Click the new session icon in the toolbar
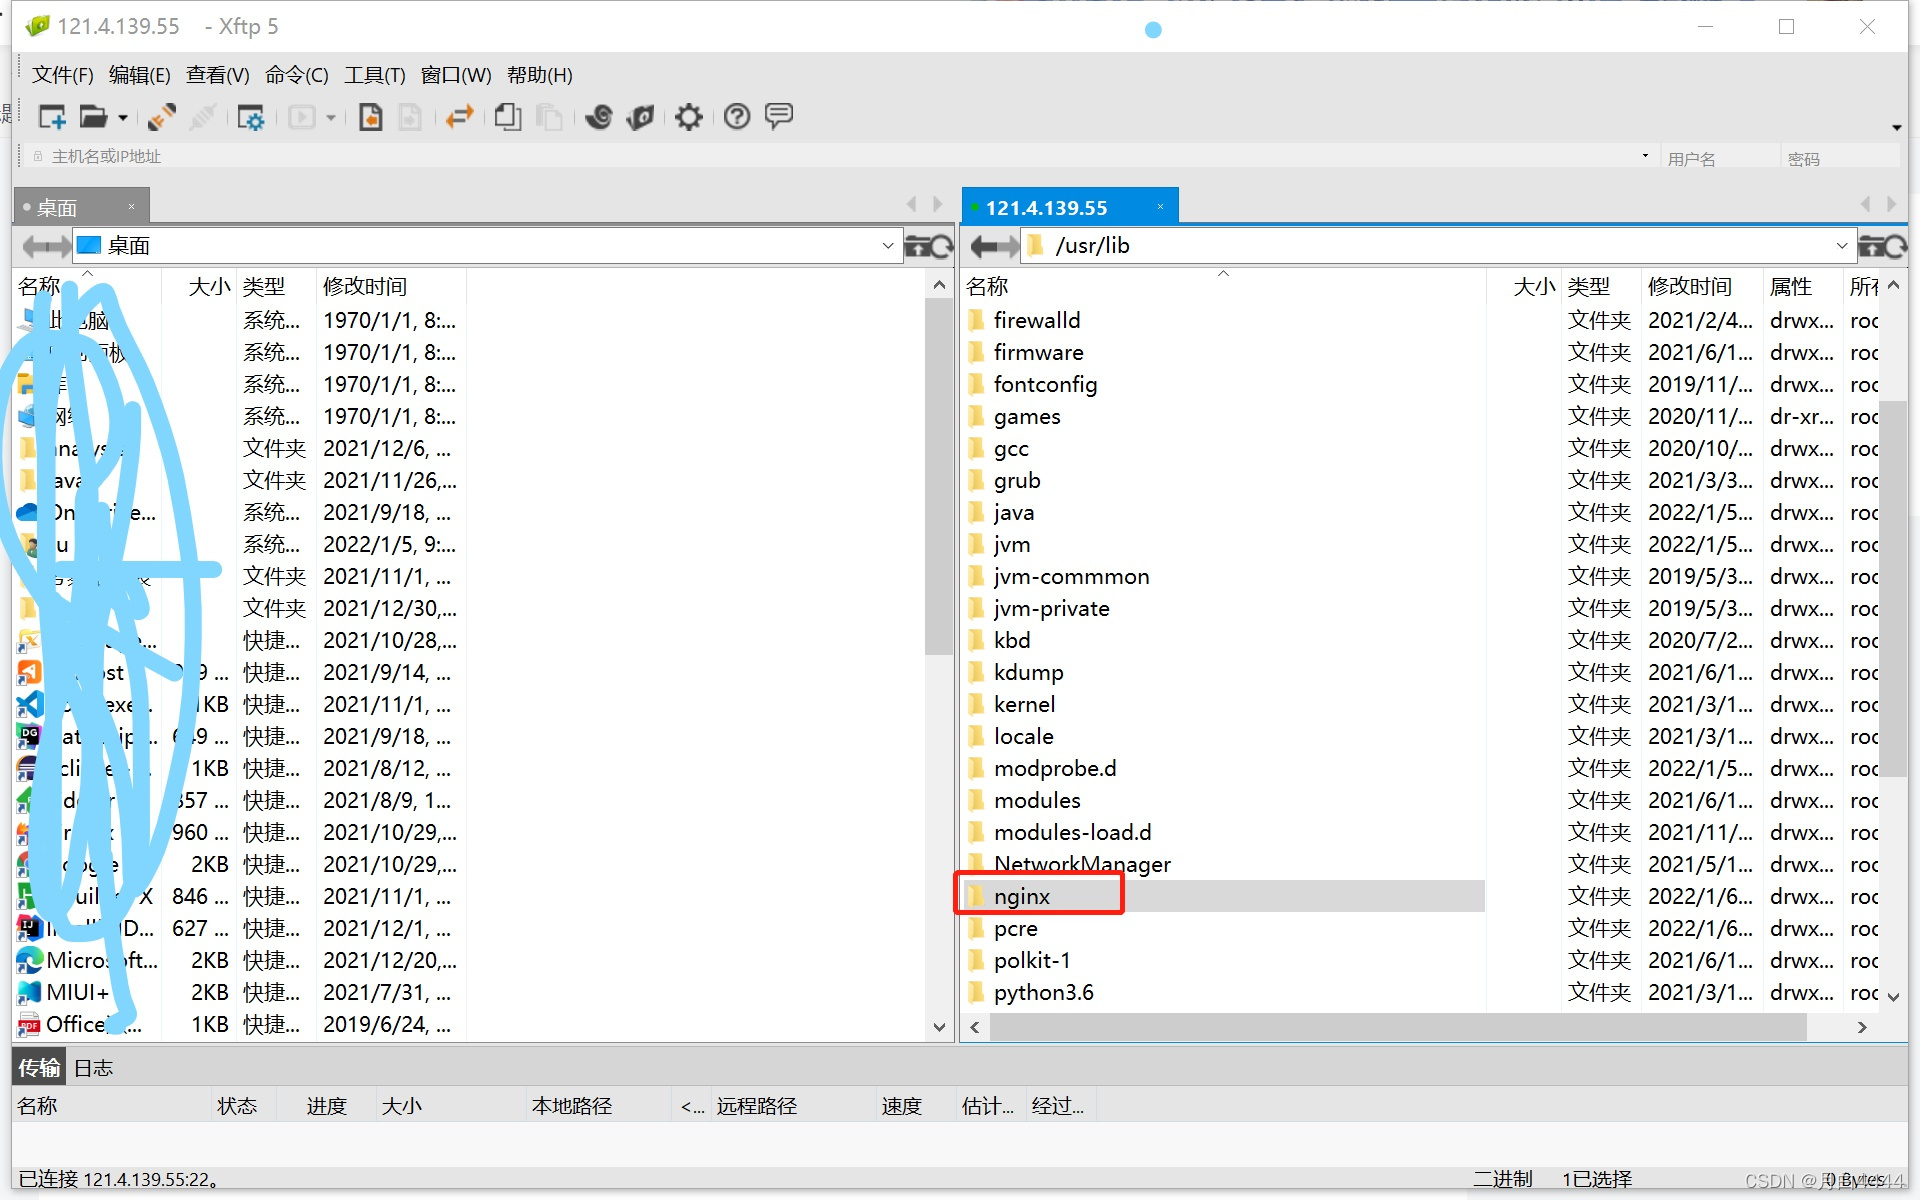Viewport: 1920px width, 1200px height. (x=52, y=117)
